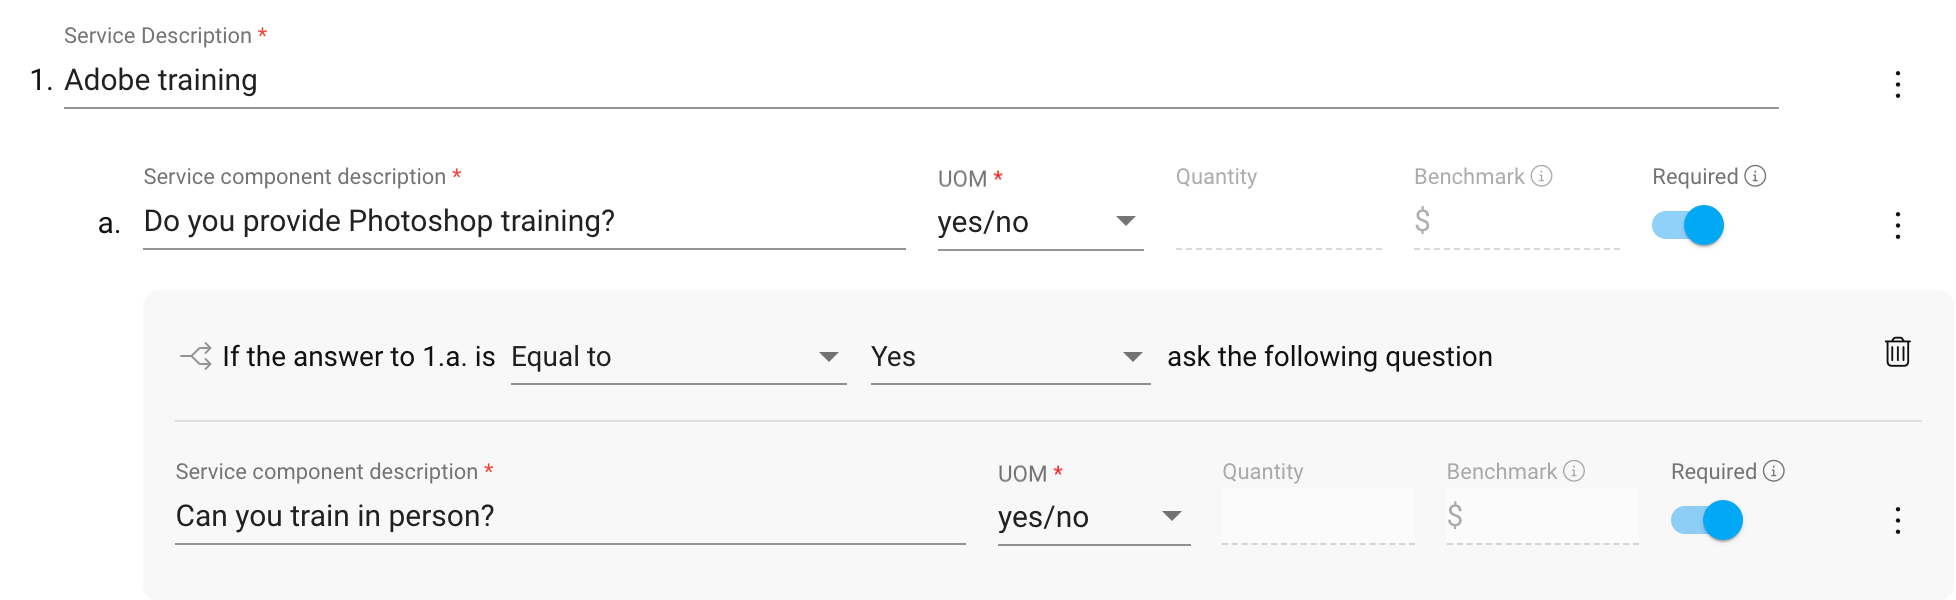Viewport: 1956px width, 600px height.
Task: Click Quantity field for train in person row
Action: [1318, 516]
